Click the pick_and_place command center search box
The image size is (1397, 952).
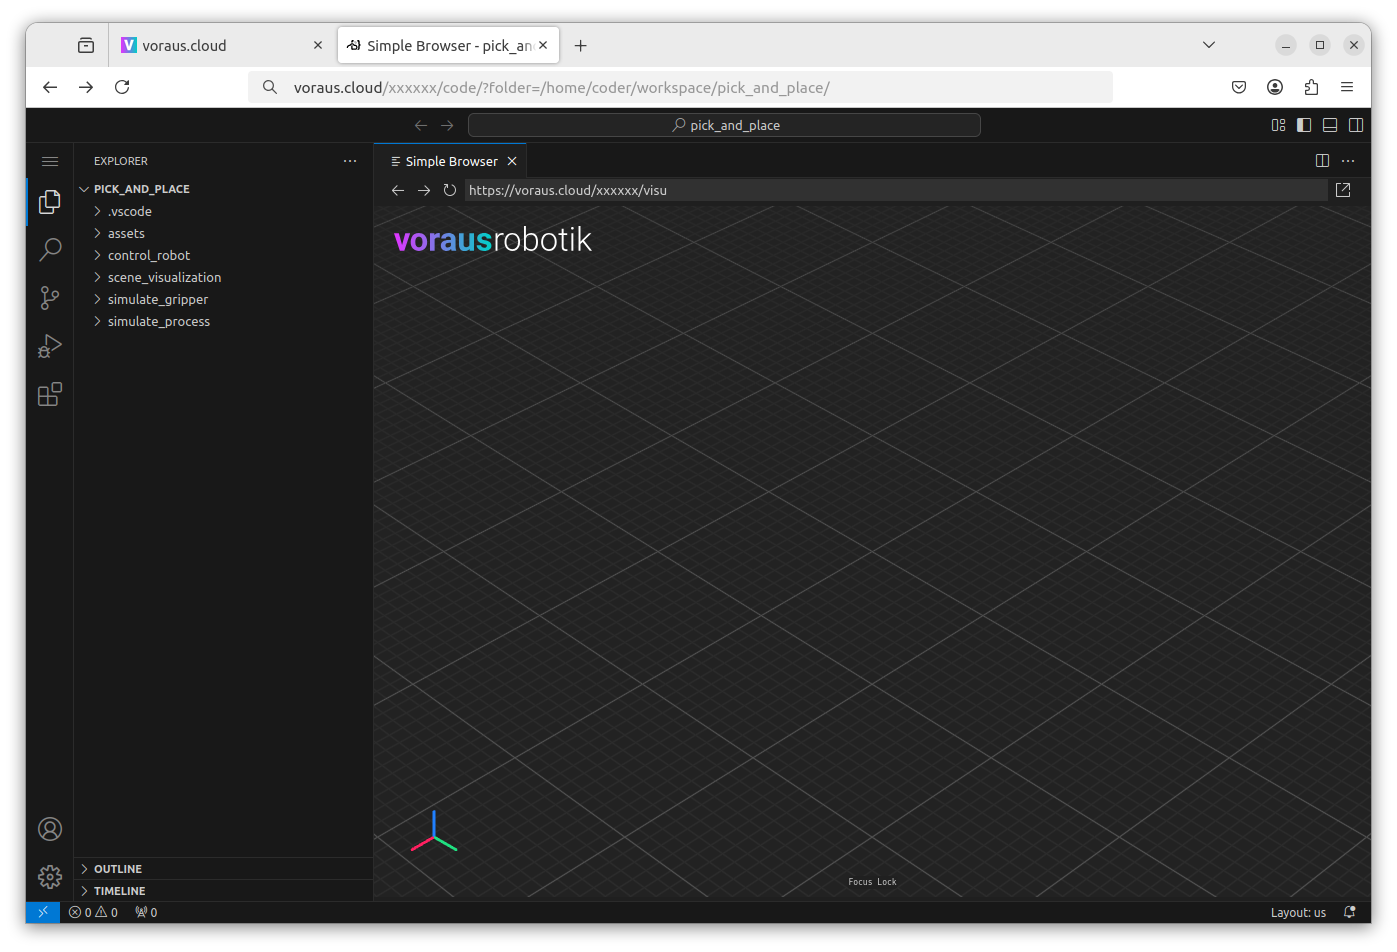(x=724, y=125)
